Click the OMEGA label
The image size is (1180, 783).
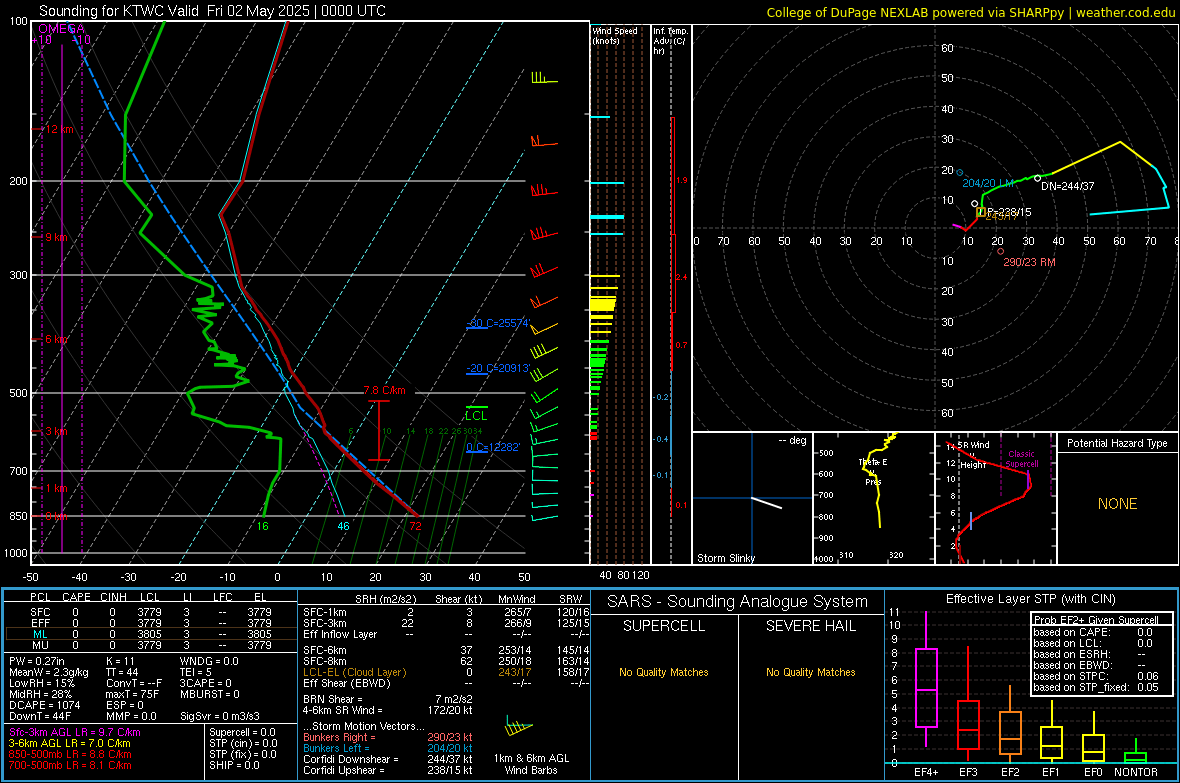pos(62,29)
